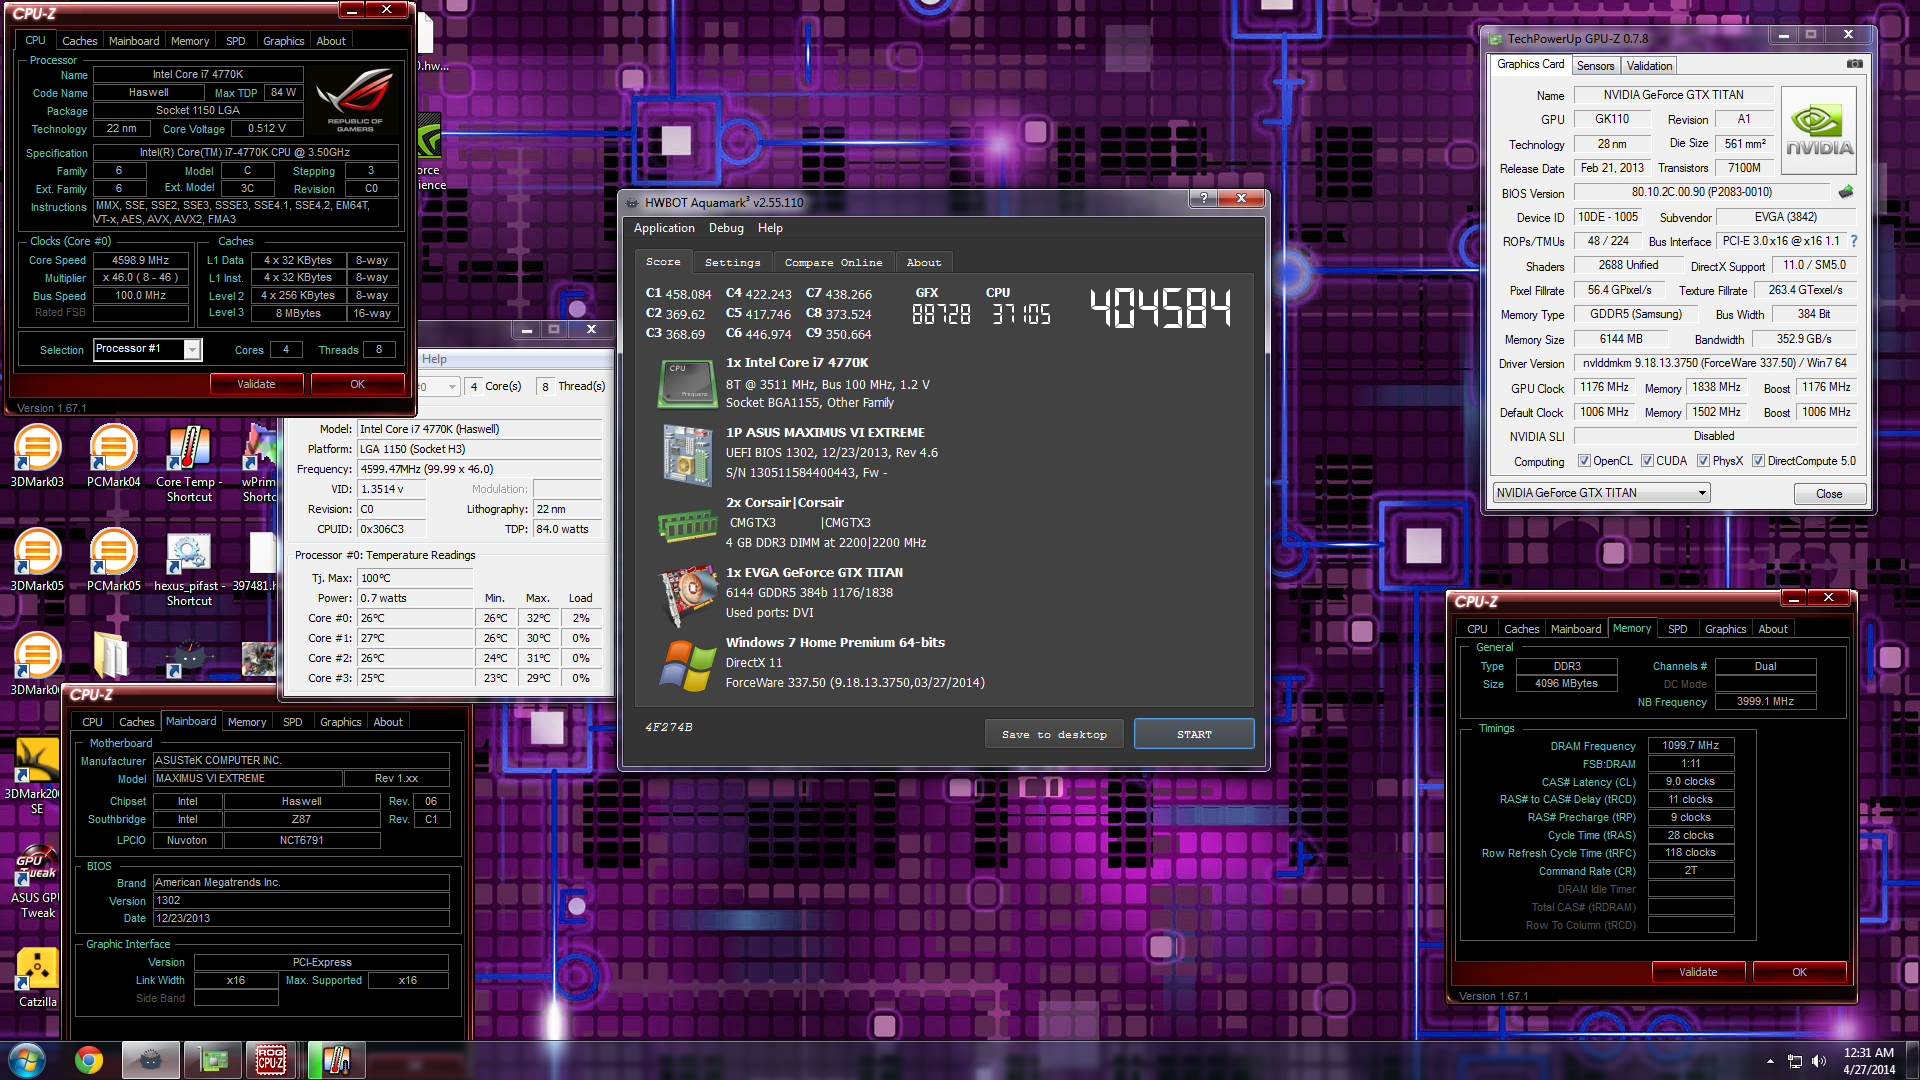Click the Tj. Max 100°C value in Core Temp
Viewport: 1920px width, 1080px height.
point(415,578)
